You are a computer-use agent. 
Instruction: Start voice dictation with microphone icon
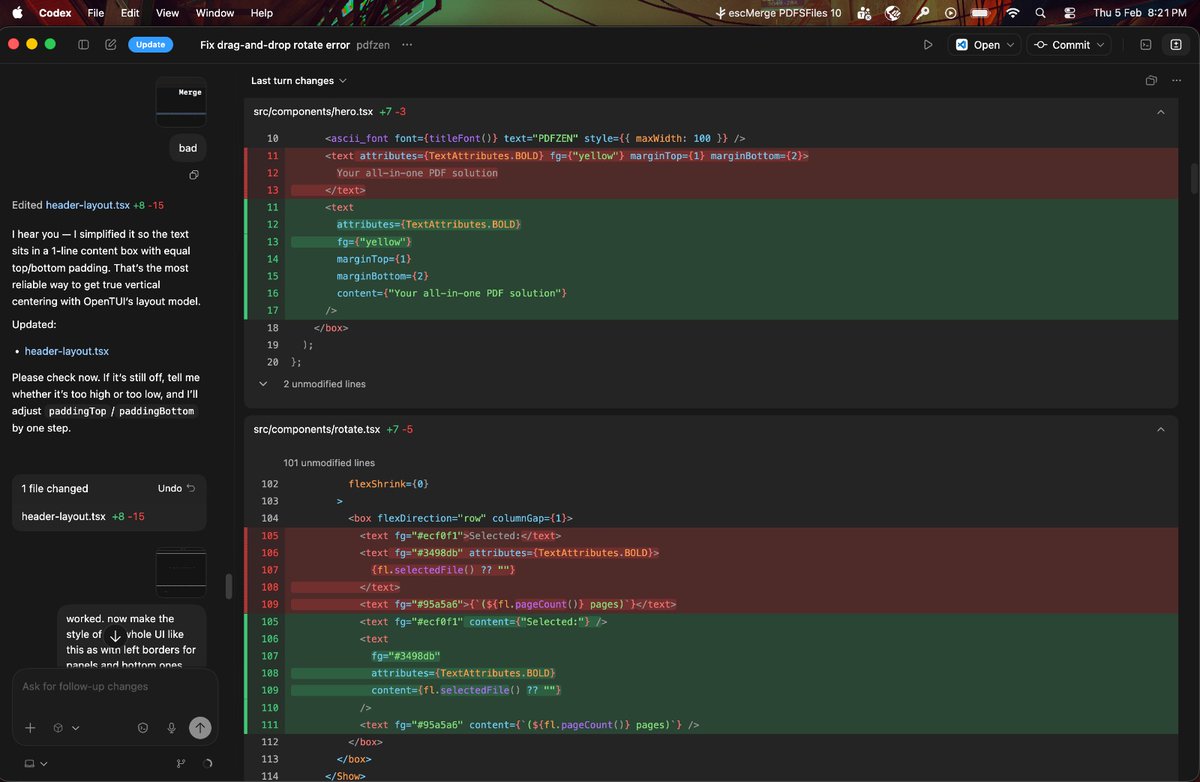(172, 728)
